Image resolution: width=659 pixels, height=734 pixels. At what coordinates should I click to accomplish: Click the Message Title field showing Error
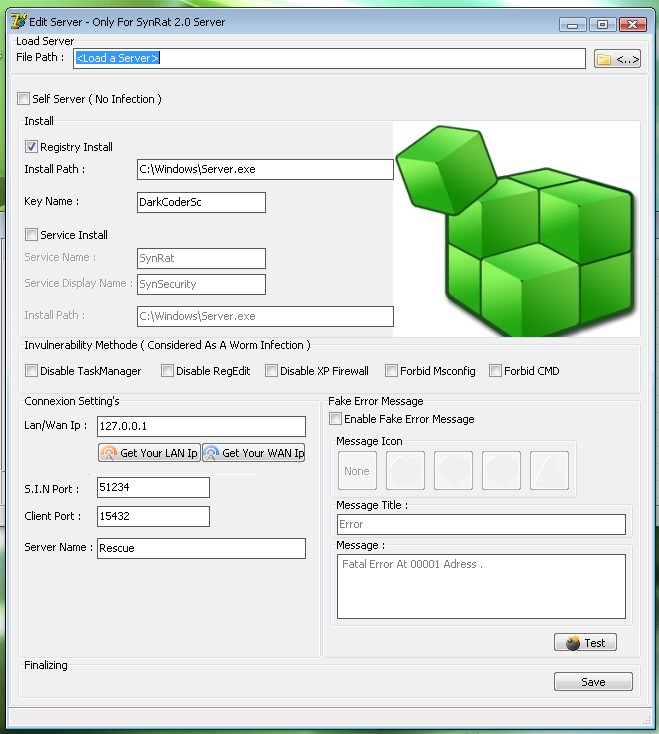pos(481,524)
